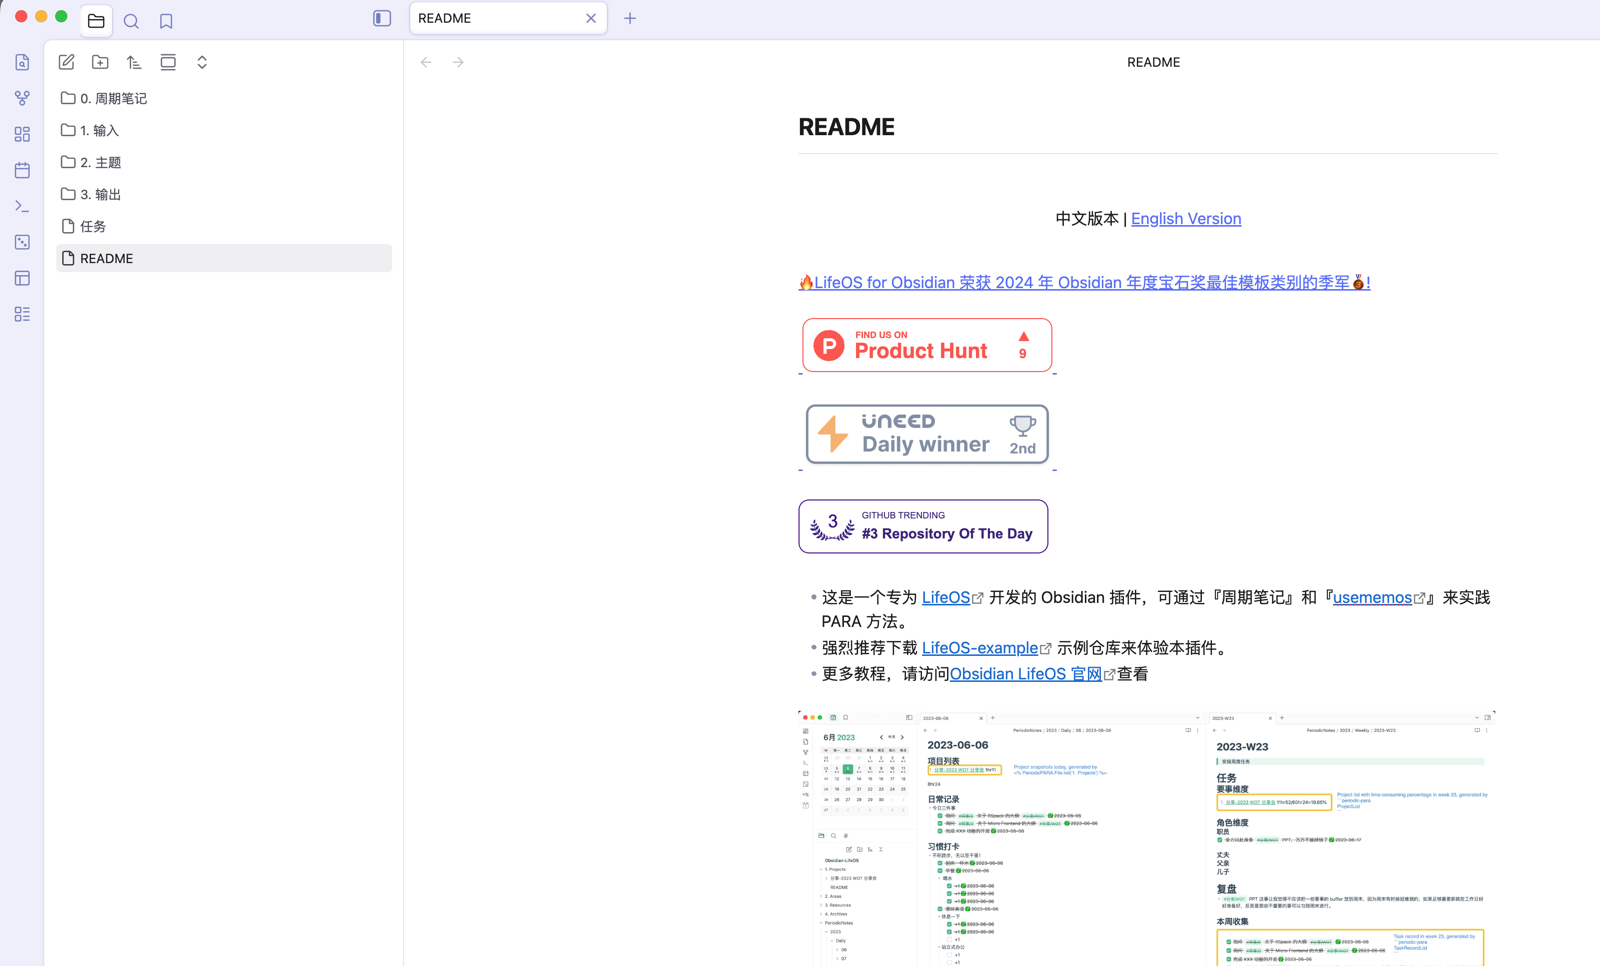This screenshot has height=966, width=1600.
Task: Close the README tab
Action: (x=591, y=18)
